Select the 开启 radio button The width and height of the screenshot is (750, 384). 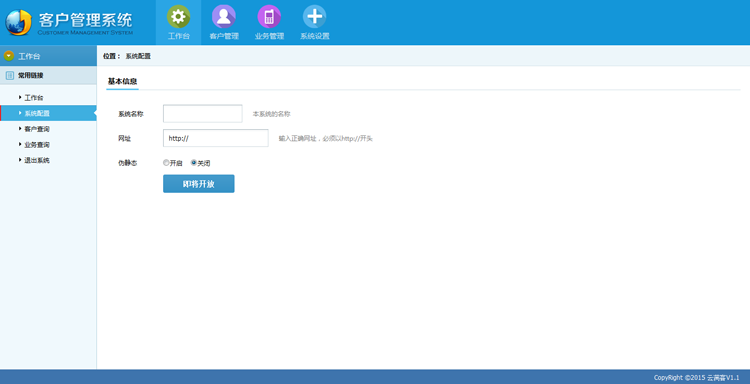(x=166, y=163)
